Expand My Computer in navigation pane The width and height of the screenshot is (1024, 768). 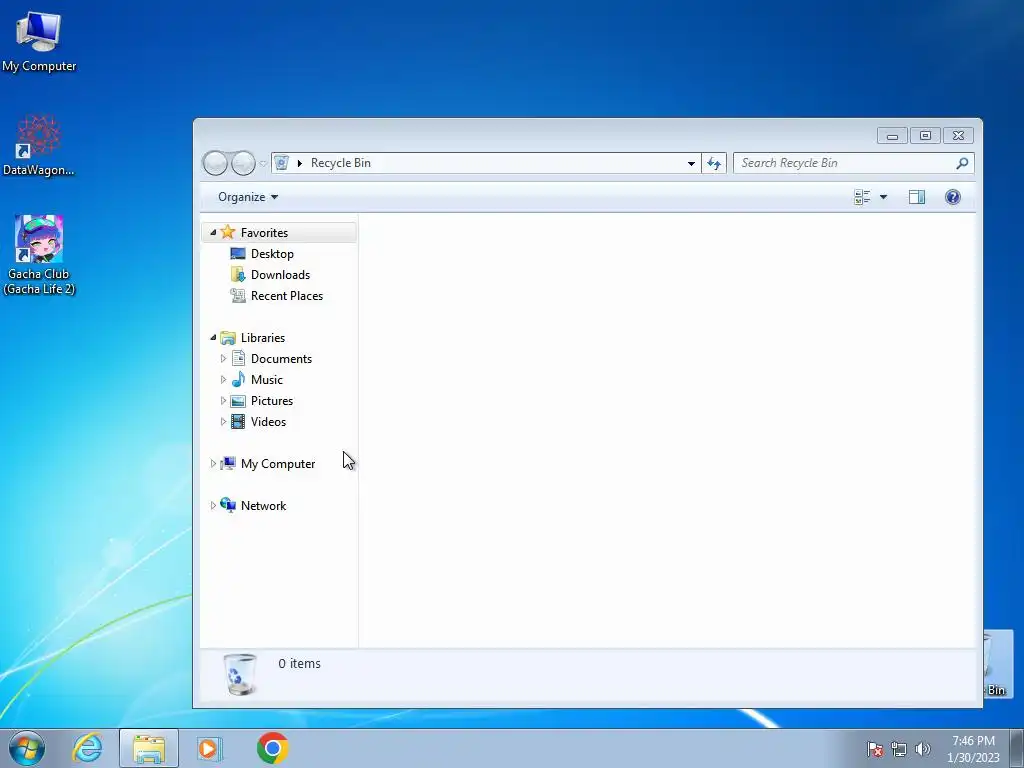tap(213, 464)
